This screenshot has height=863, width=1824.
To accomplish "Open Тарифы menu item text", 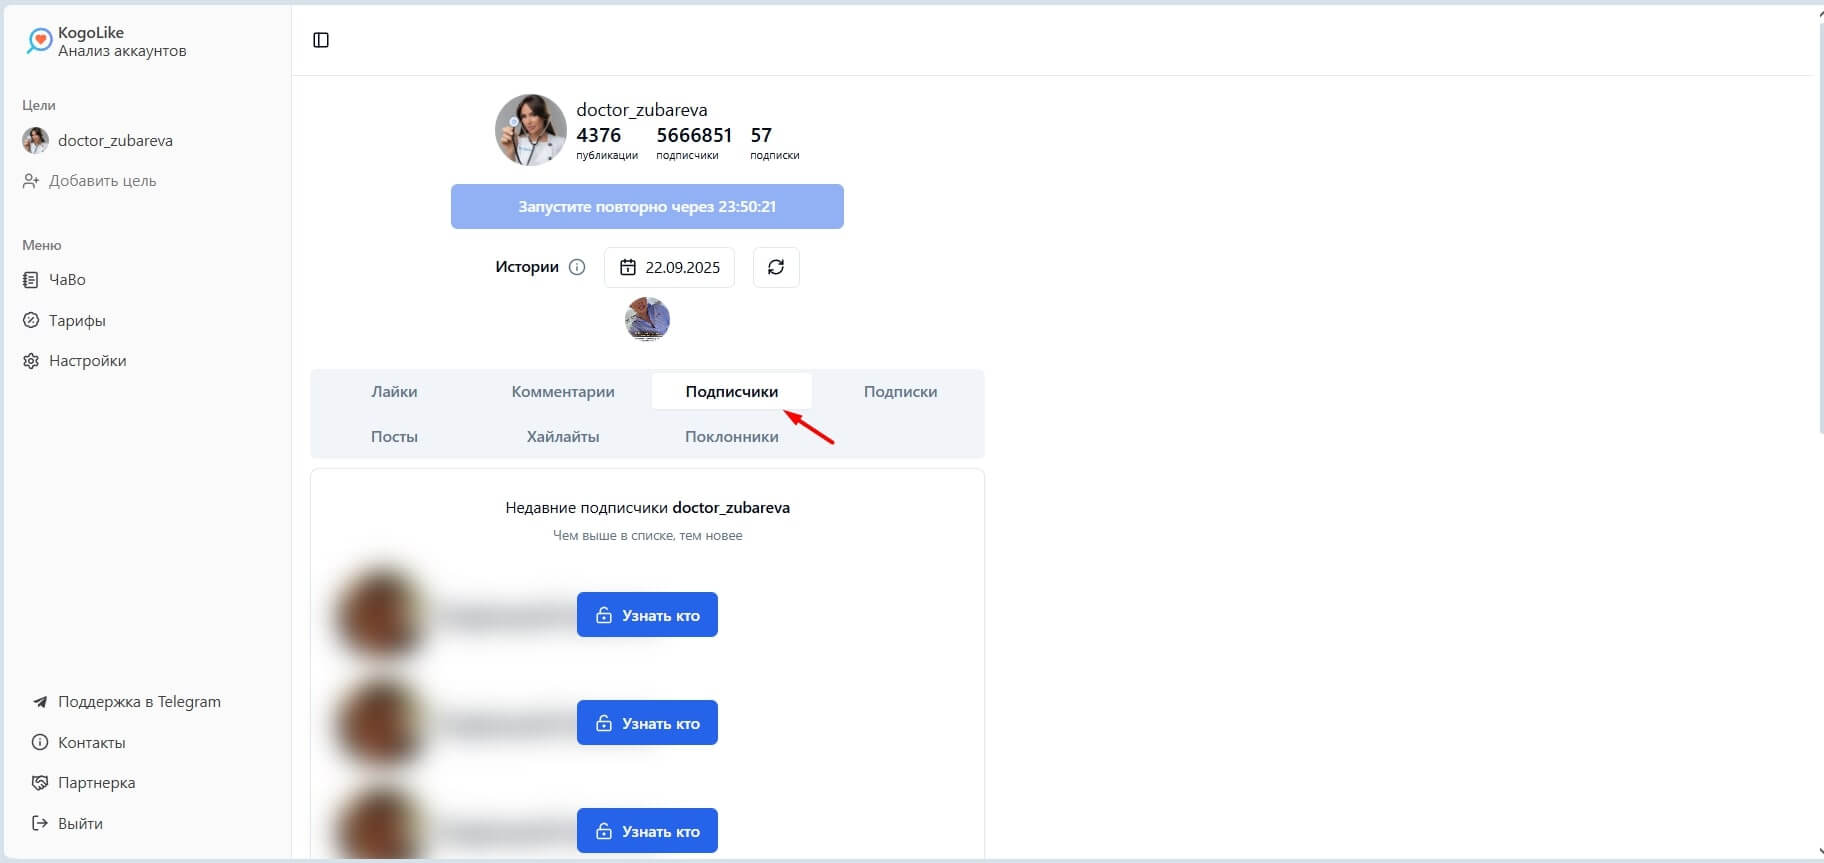I will (77, 321).
